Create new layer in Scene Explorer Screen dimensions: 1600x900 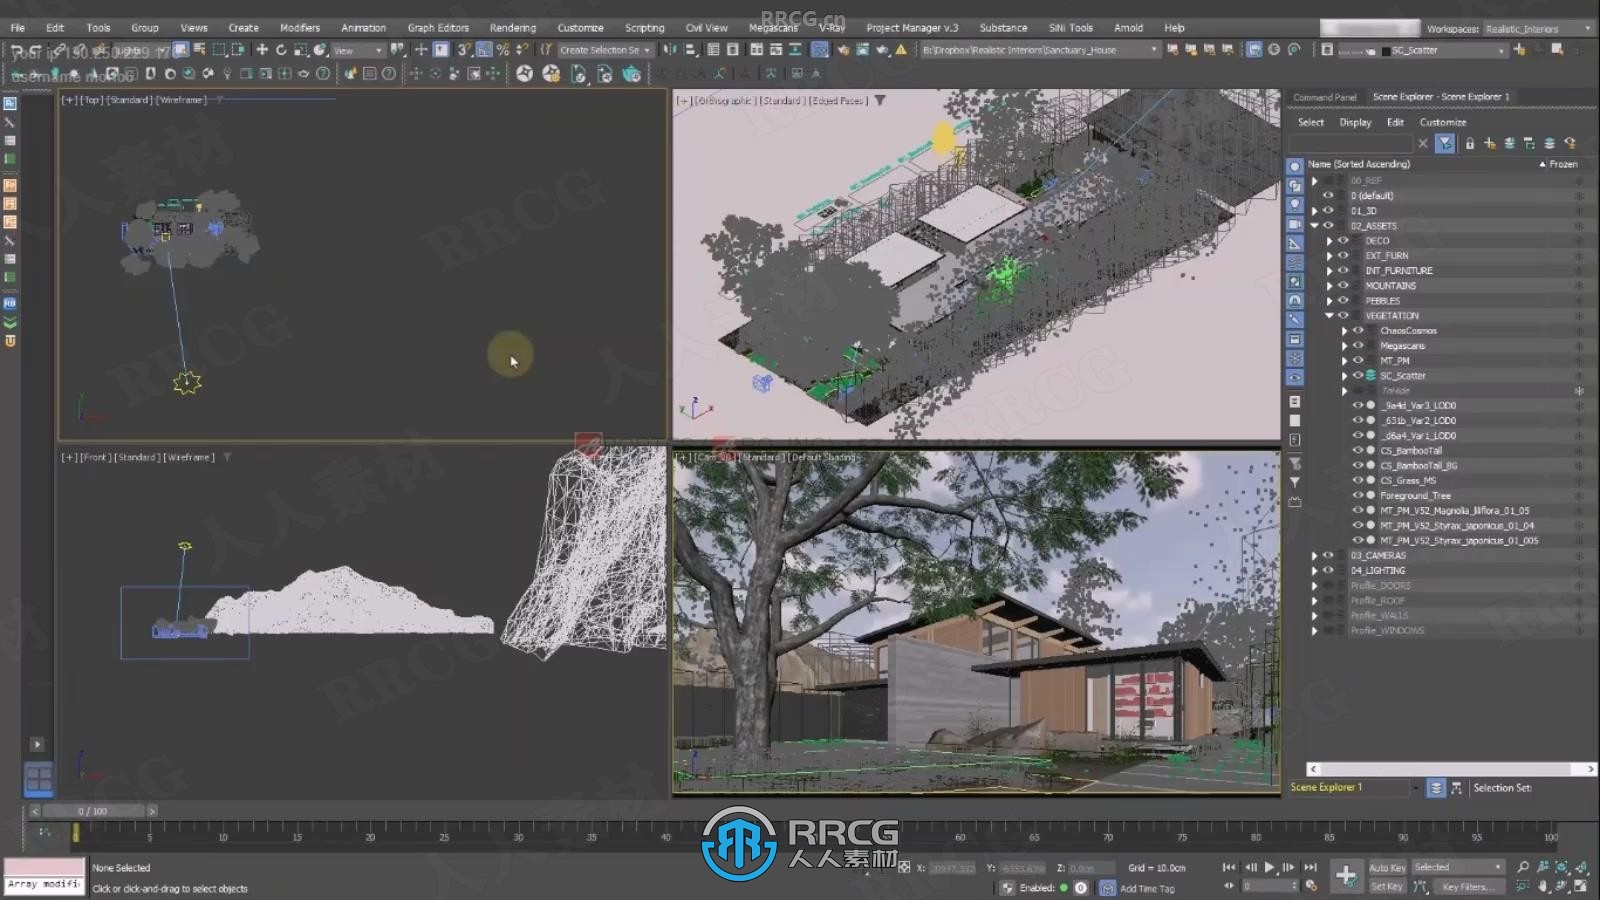1490,143
